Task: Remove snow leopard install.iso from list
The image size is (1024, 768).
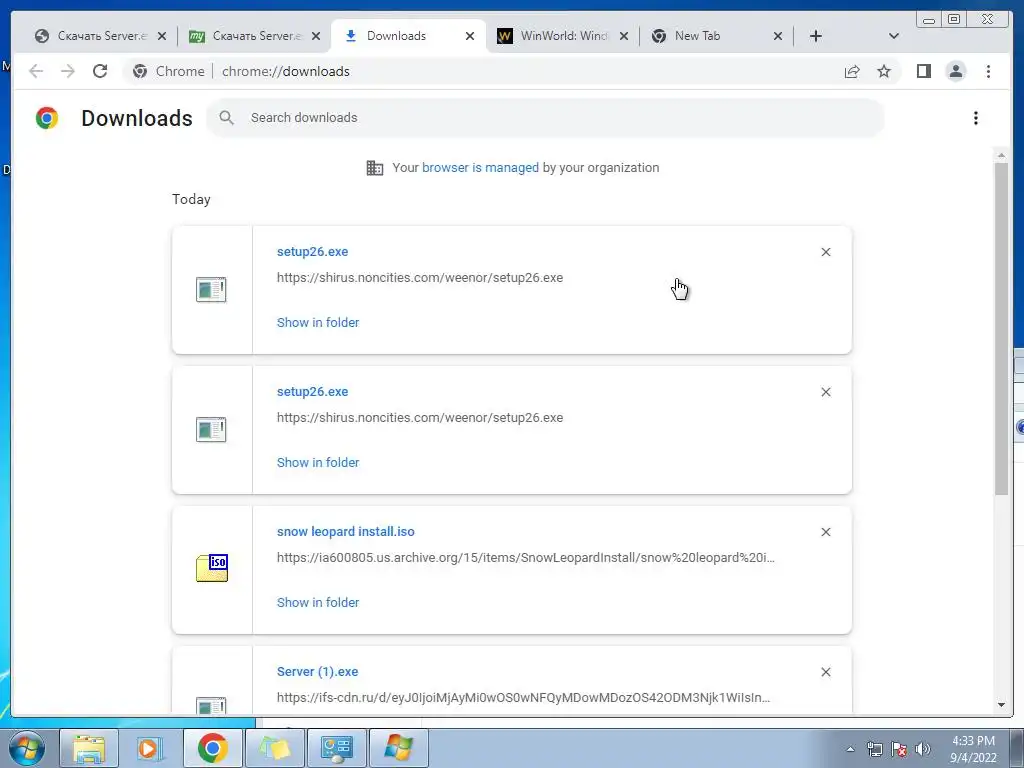Action: [825, 532]
